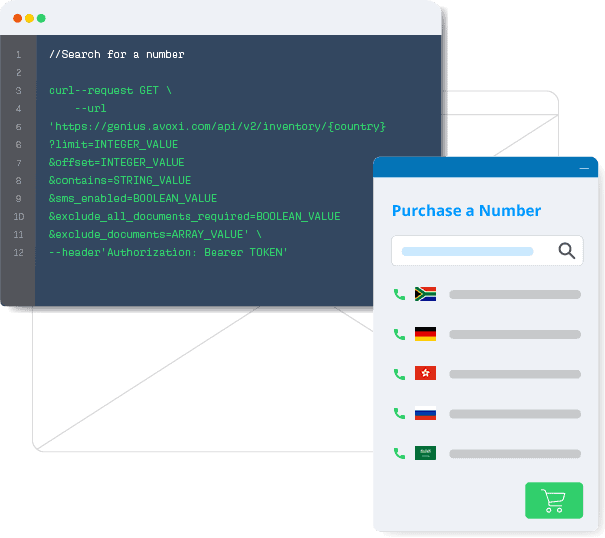Viewport: 605px width, 538px height.
Task: Click the 'Purchase a Number' heading
Action: 466,211
